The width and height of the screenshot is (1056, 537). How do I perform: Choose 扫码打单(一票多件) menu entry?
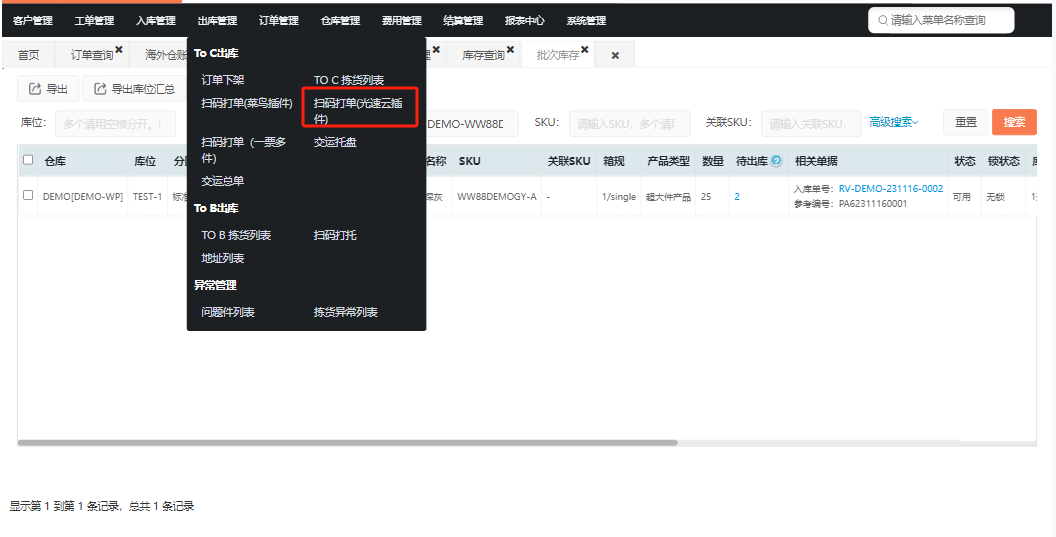tap(244, 150)
